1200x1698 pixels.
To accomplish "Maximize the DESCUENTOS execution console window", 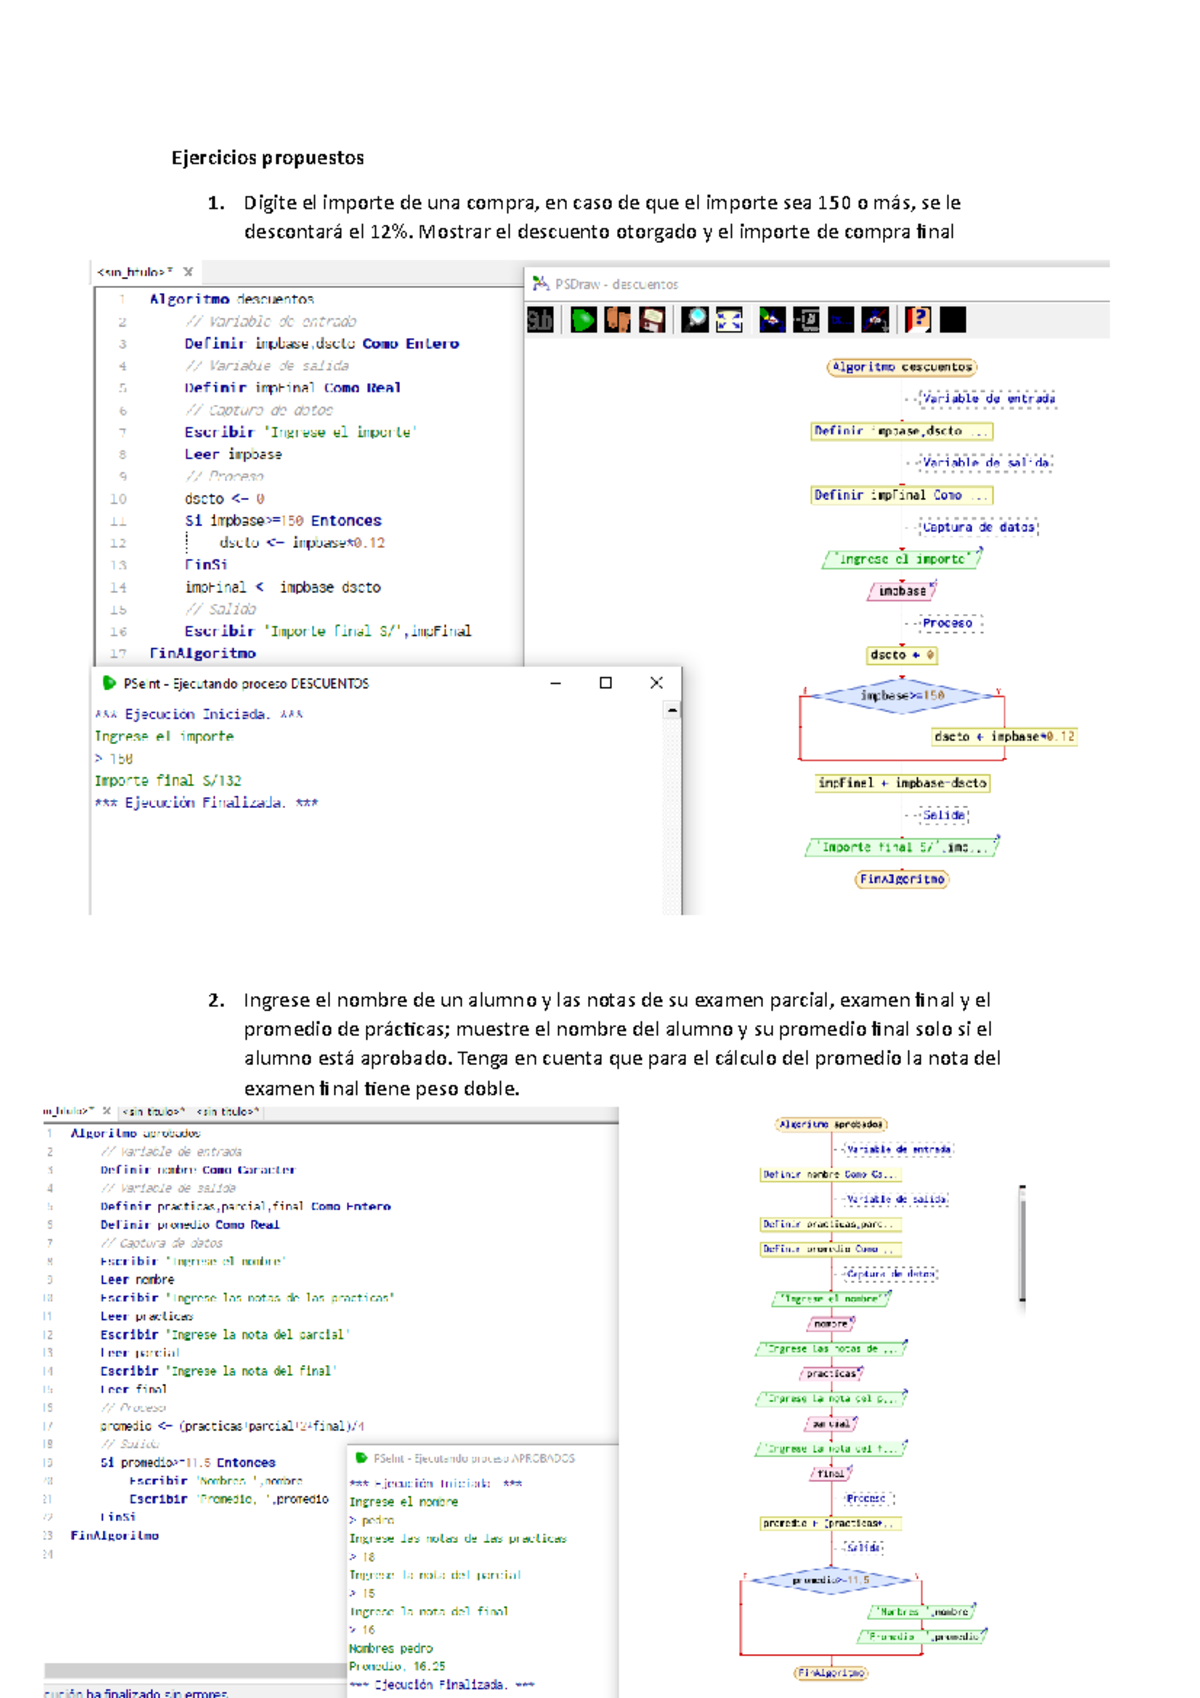I will point(605,683).
